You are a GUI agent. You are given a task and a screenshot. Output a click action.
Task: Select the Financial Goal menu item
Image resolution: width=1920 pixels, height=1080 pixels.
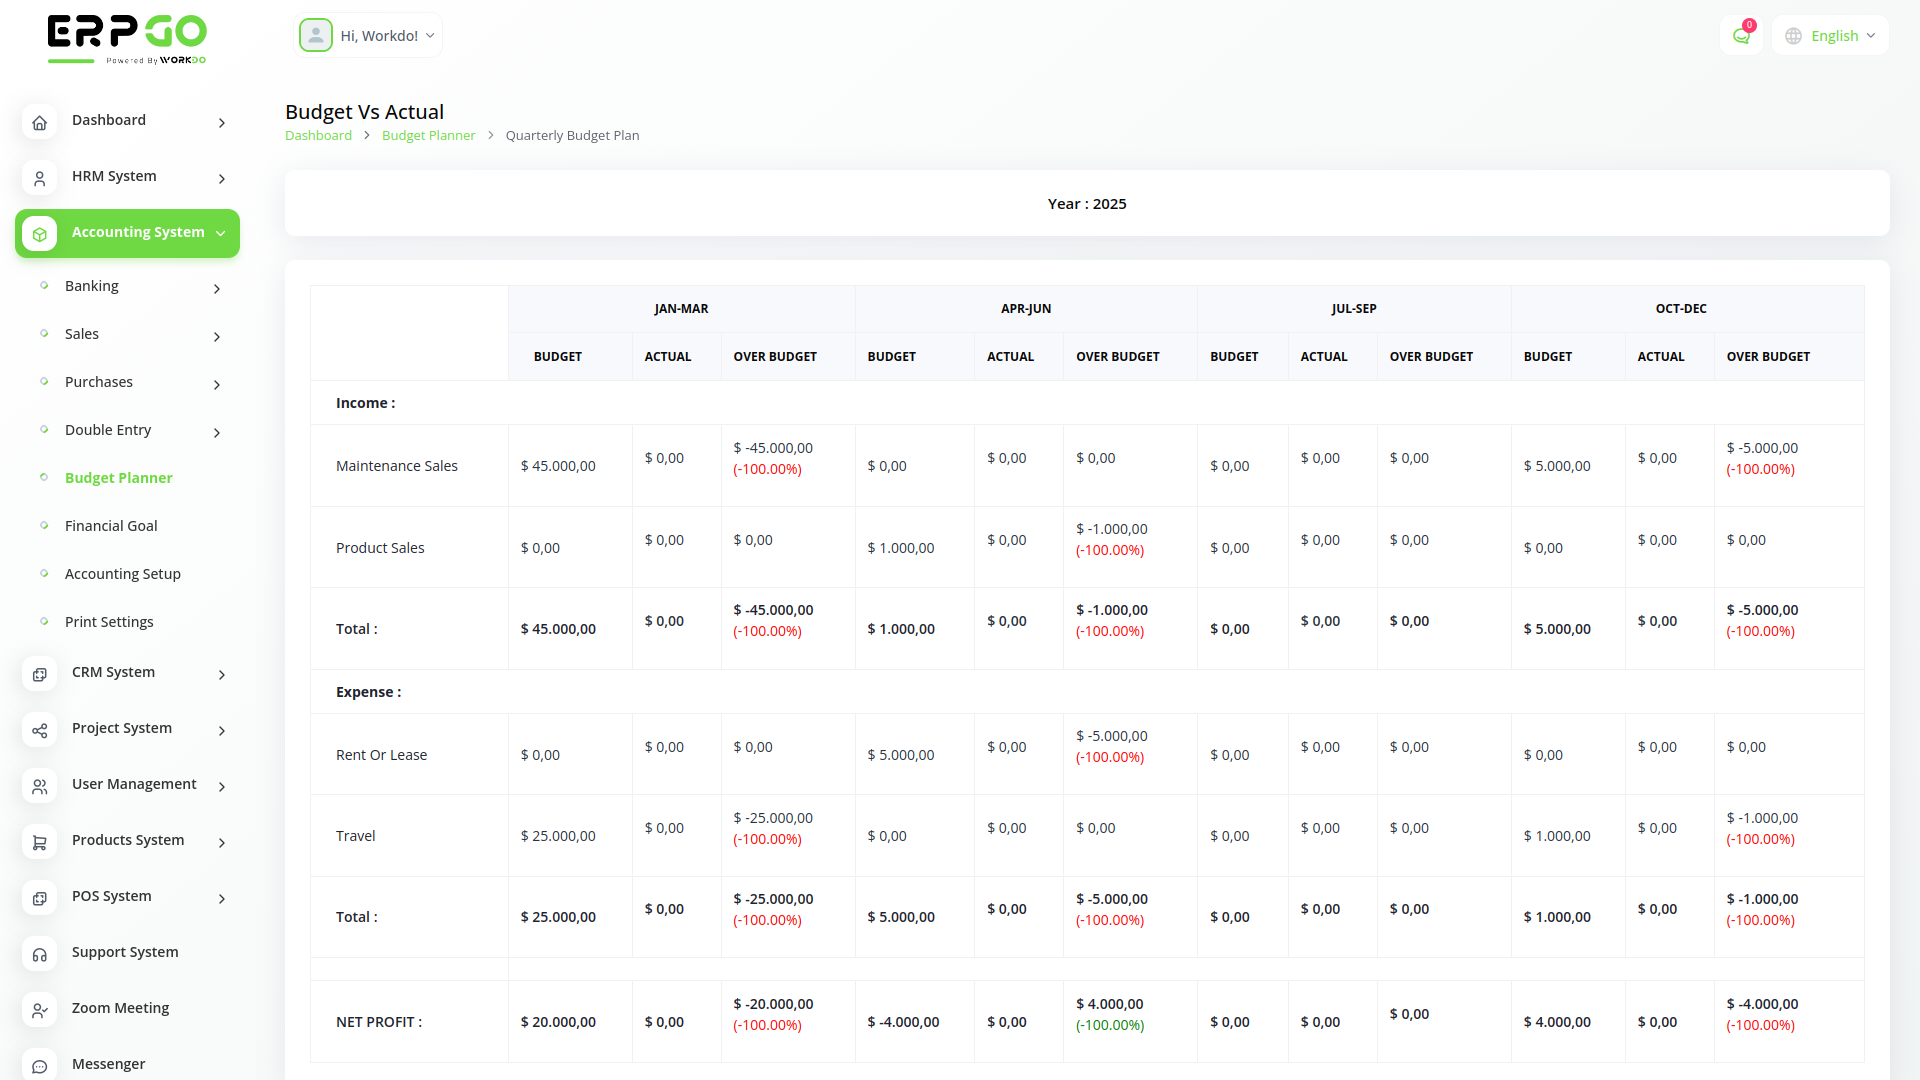click(111, 525)
